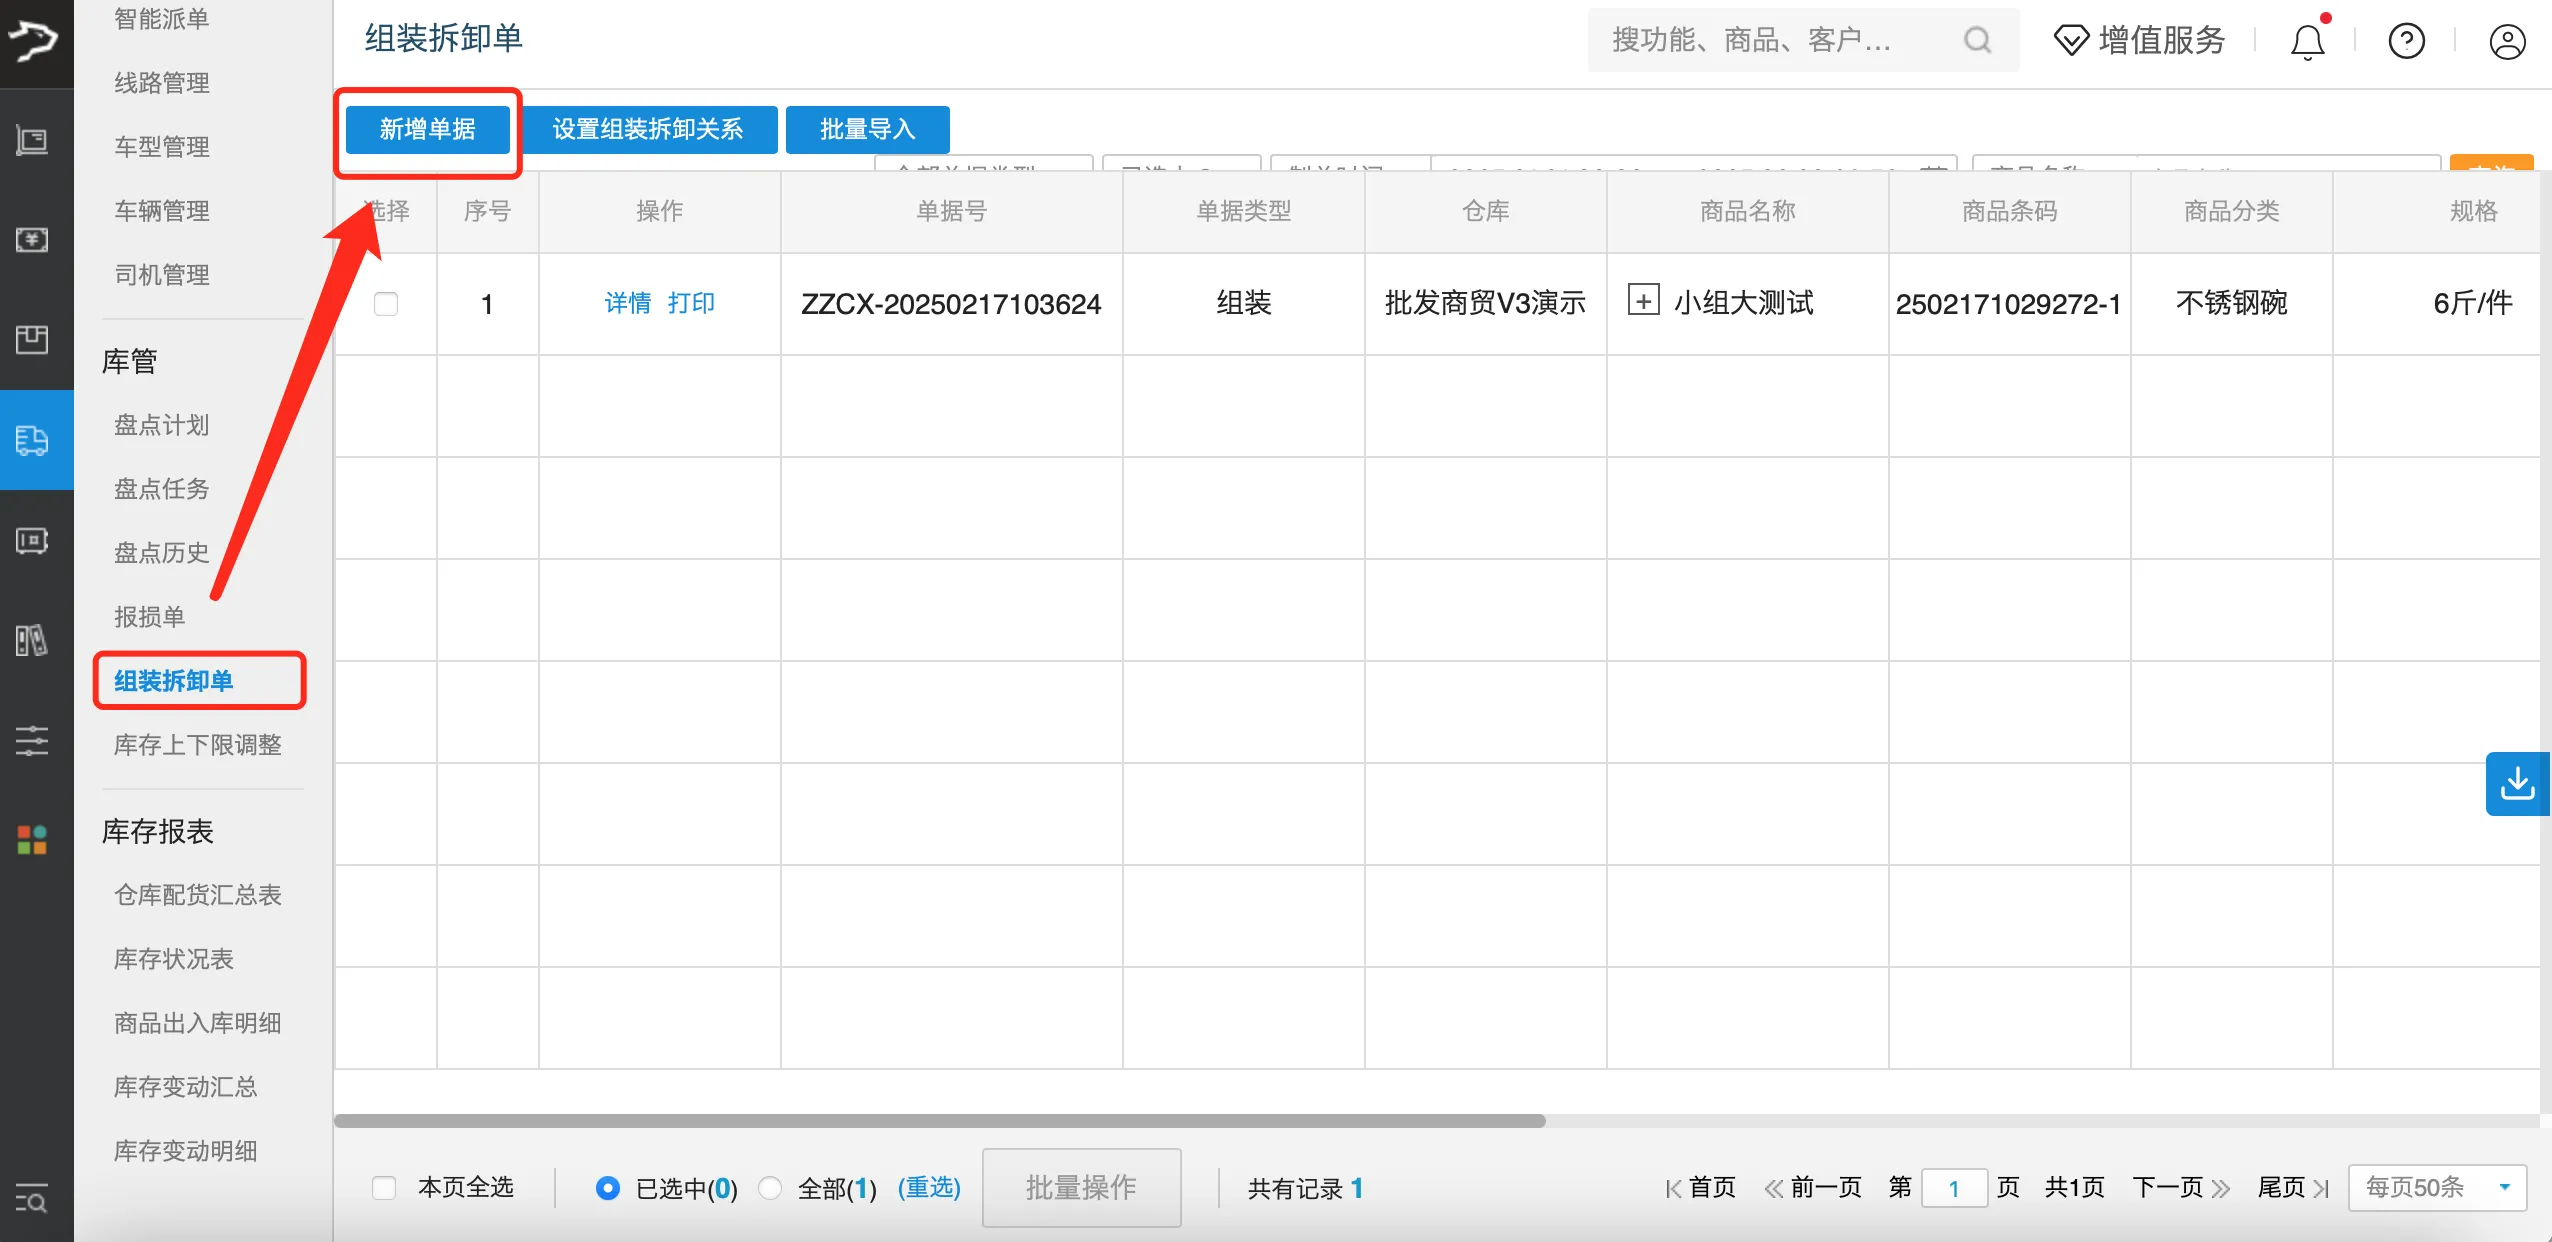This screenshot has width=2552, height=1242.
Task: Click the sliders settings sidebar icon
Action: point(32,740)
